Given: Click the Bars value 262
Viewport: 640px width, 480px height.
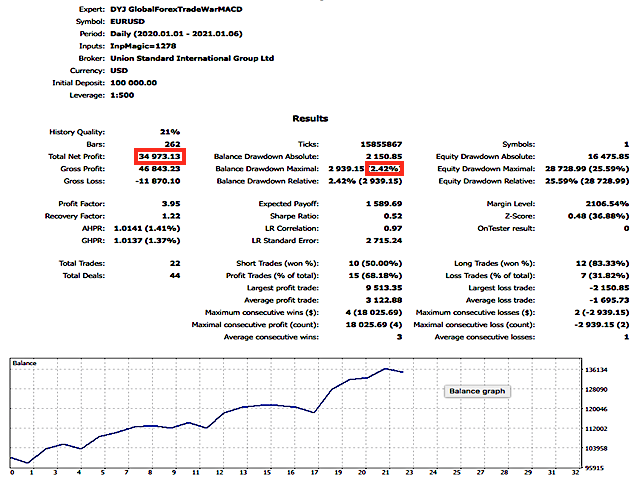Looking at the screenshot, I should (x=172, y=144).
